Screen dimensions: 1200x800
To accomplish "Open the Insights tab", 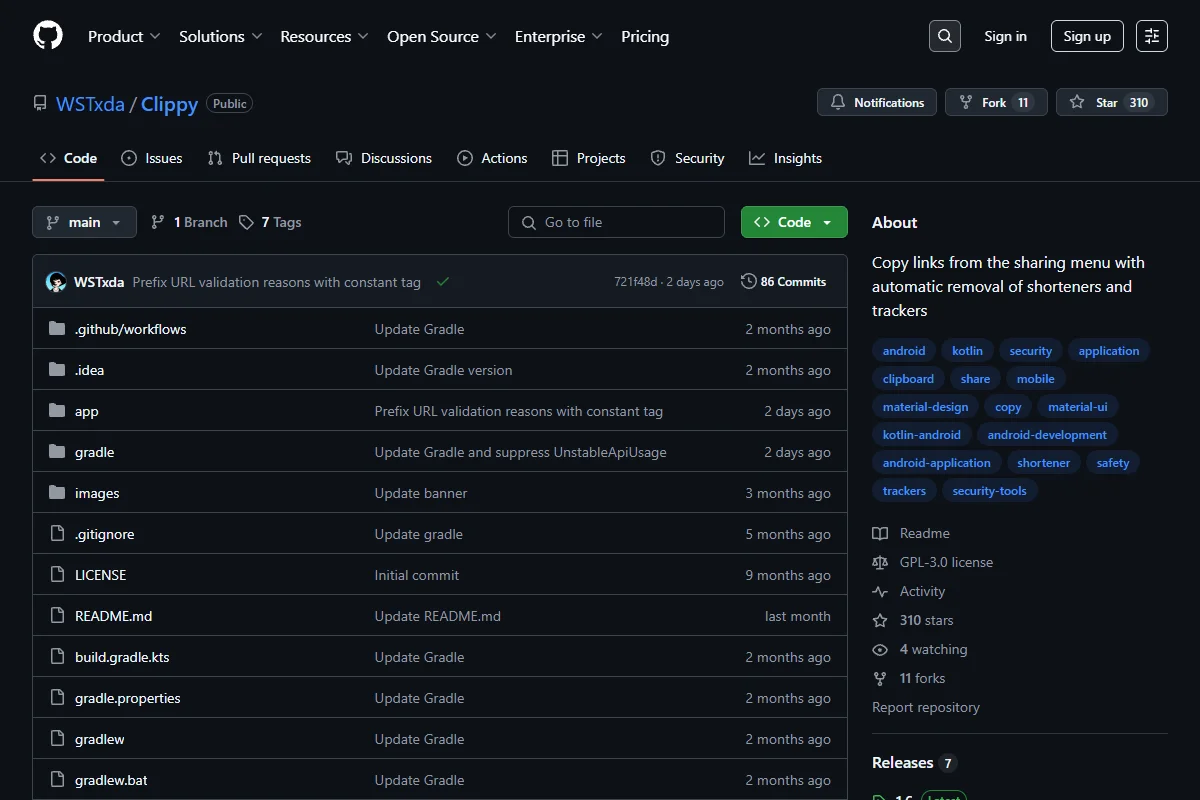I will [x=786, y=158].
